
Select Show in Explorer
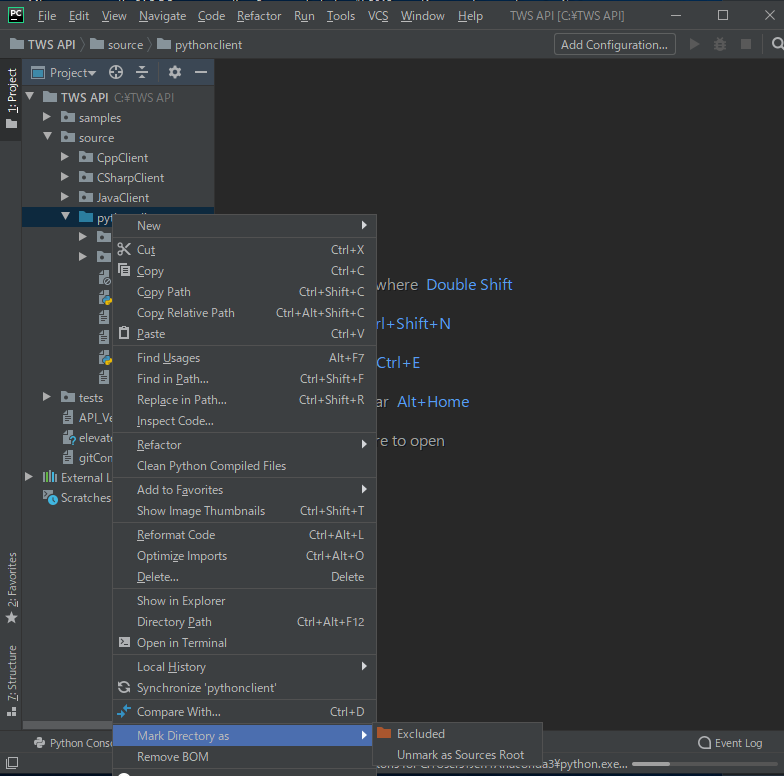[244, 600]
